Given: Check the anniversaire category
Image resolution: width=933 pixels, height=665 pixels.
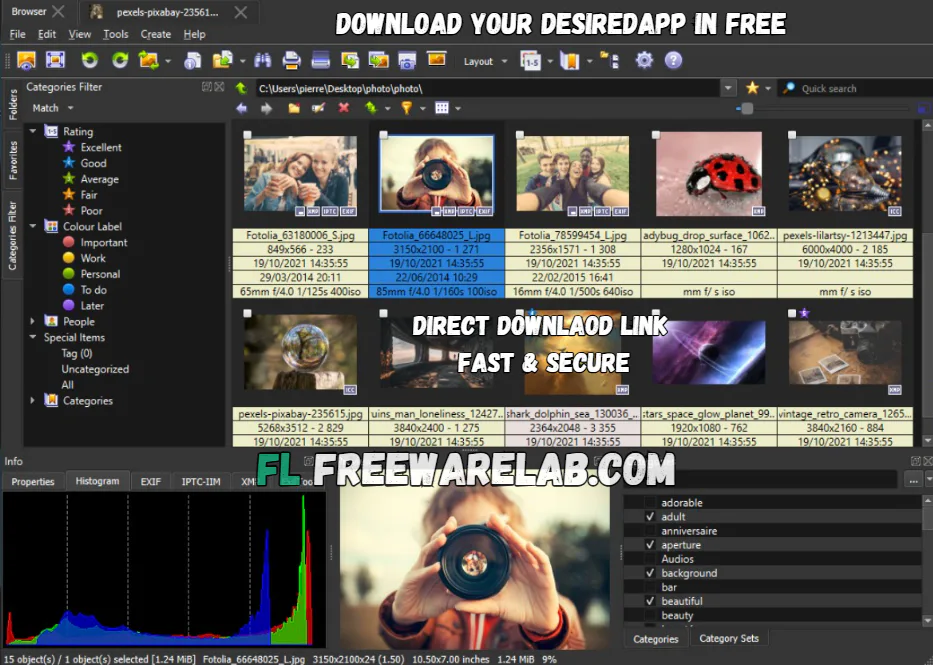Looking at the screenshot, I should [650, 531].
